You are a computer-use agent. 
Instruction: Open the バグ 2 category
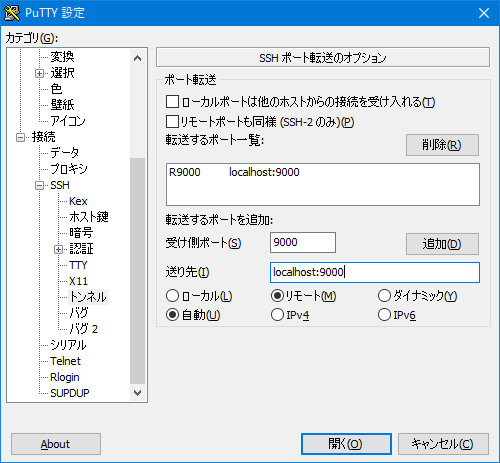[83, 329]
